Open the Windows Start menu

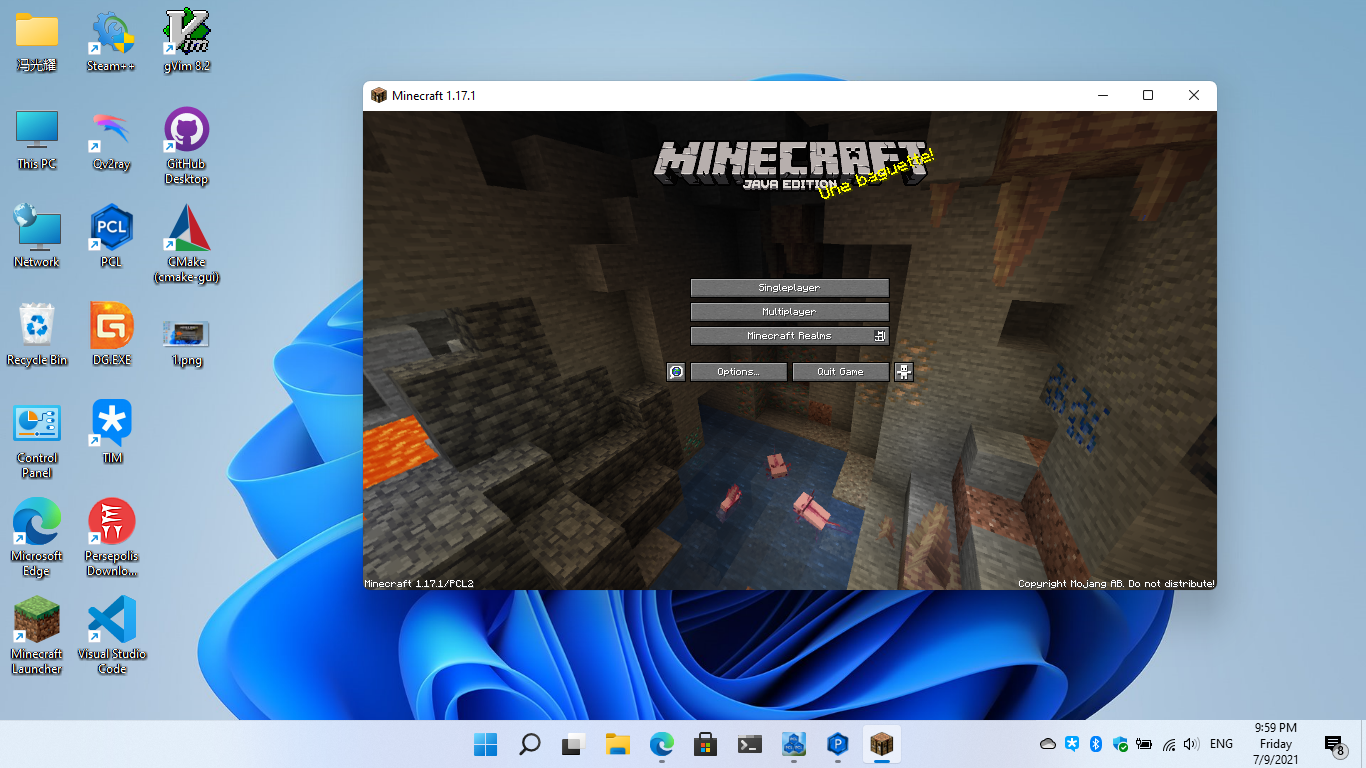[486, 744]
